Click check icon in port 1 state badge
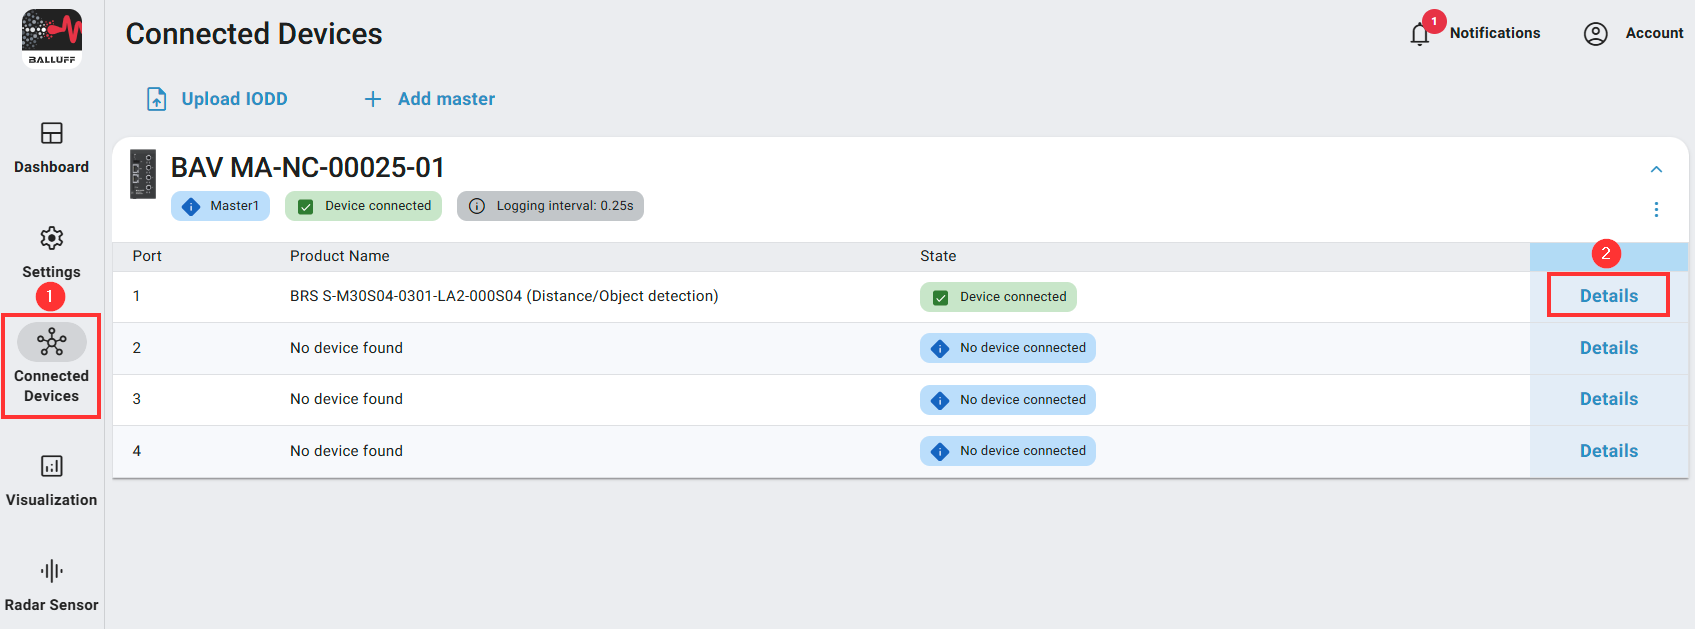 coord(940,297)
